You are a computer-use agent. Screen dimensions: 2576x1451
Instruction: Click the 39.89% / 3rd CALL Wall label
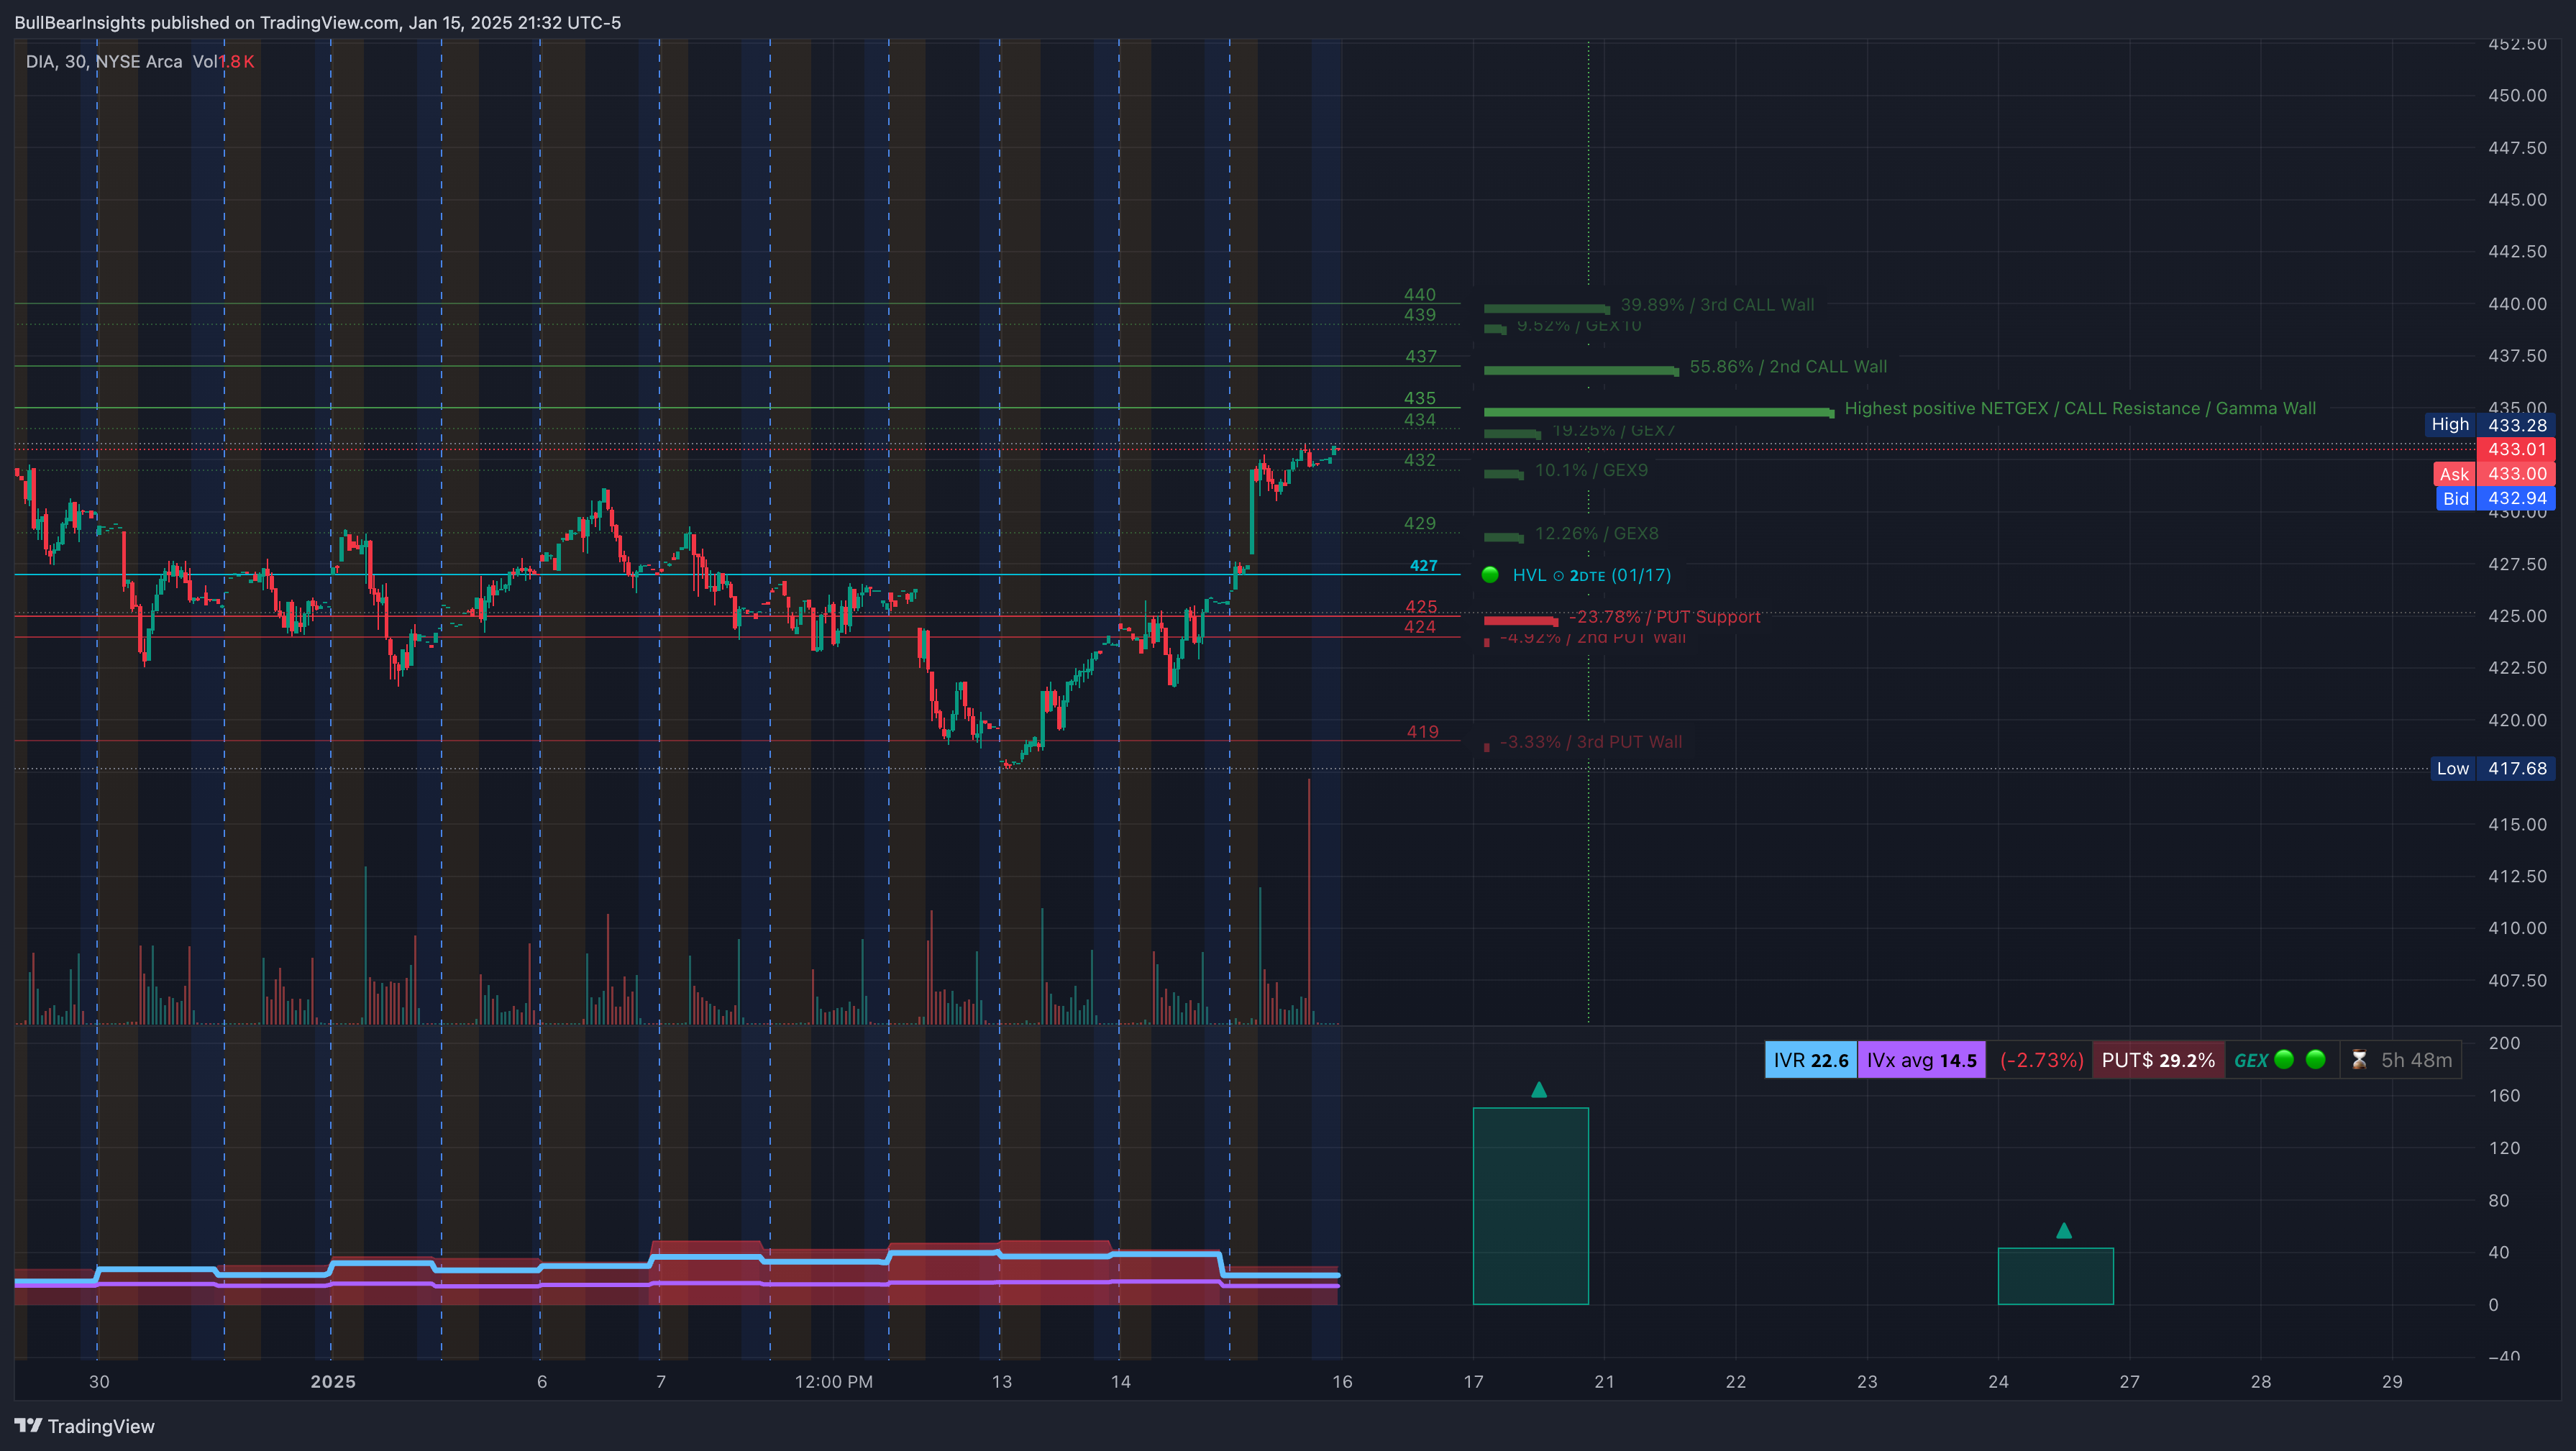(x=1717, y=304)
